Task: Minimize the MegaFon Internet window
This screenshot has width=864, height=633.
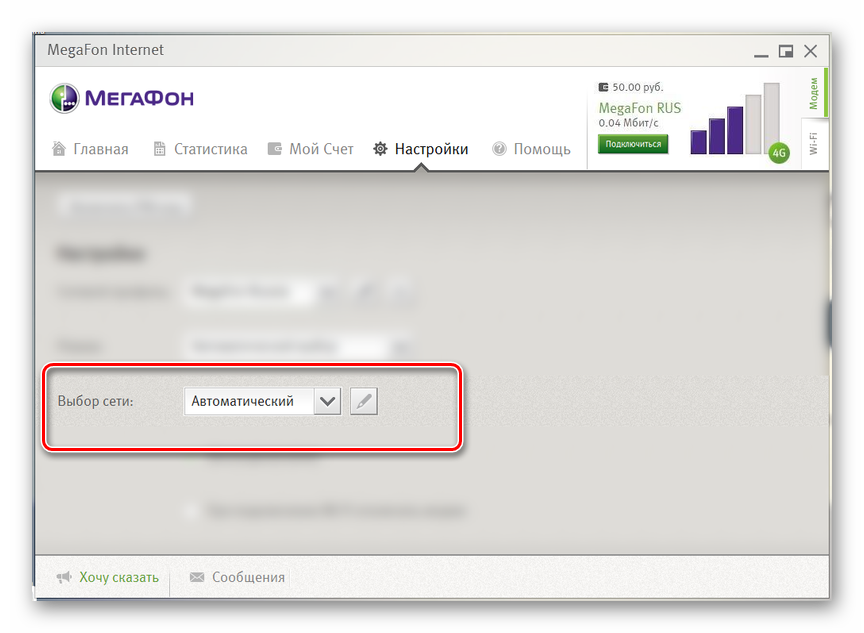Action: point(761,55)
